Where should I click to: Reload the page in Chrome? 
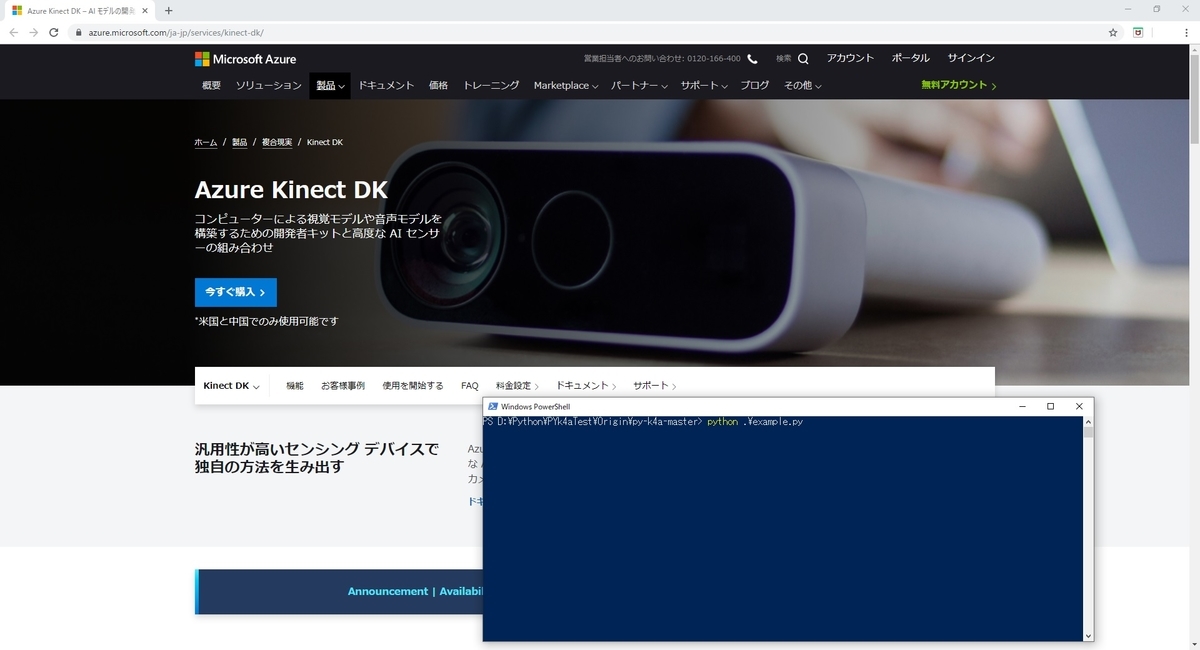click(x=54, y=32)
